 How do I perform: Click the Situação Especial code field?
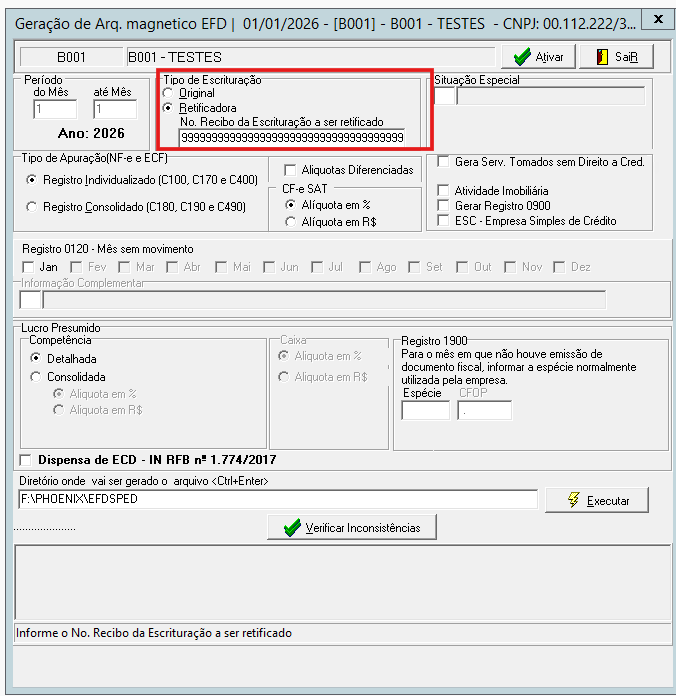coord(444,96)
